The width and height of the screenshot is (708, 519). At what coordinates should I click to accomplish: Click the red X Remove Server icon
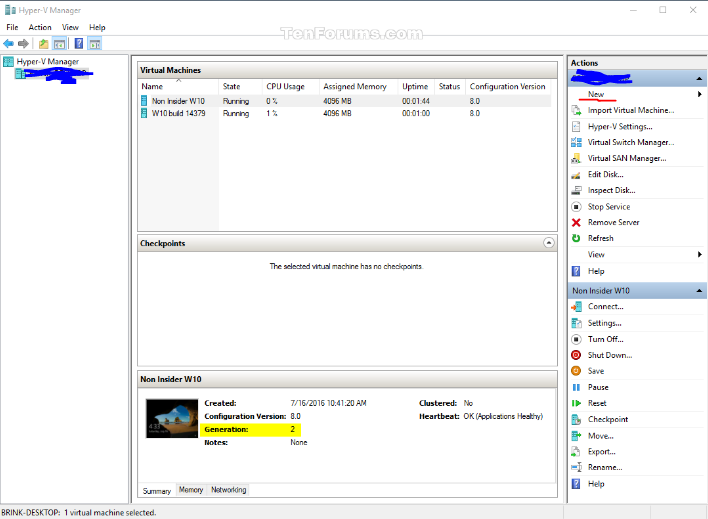[x=576, y=222]
